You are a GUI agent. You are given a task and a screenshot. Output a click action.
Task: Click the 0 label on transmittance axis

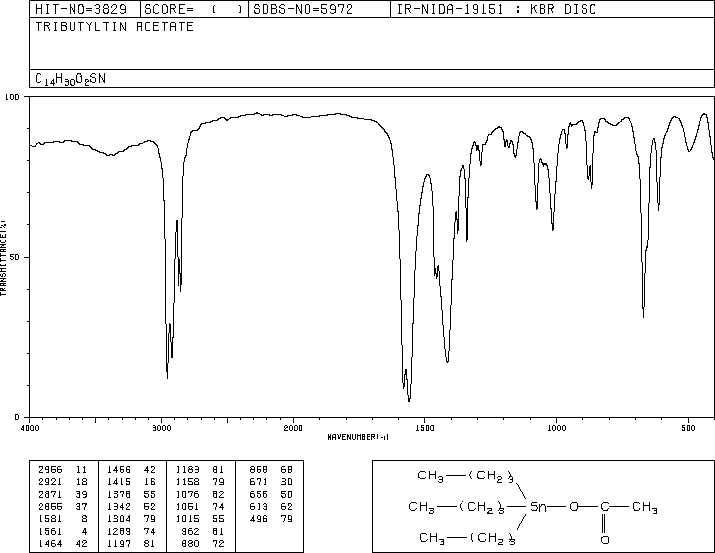click(x=17, y=417)
